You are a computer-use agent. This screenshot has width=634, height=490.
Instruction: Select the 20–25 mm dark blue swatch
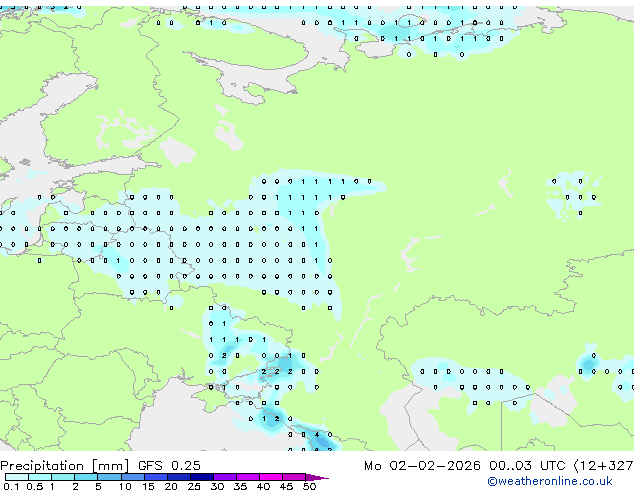pos(179,477)
